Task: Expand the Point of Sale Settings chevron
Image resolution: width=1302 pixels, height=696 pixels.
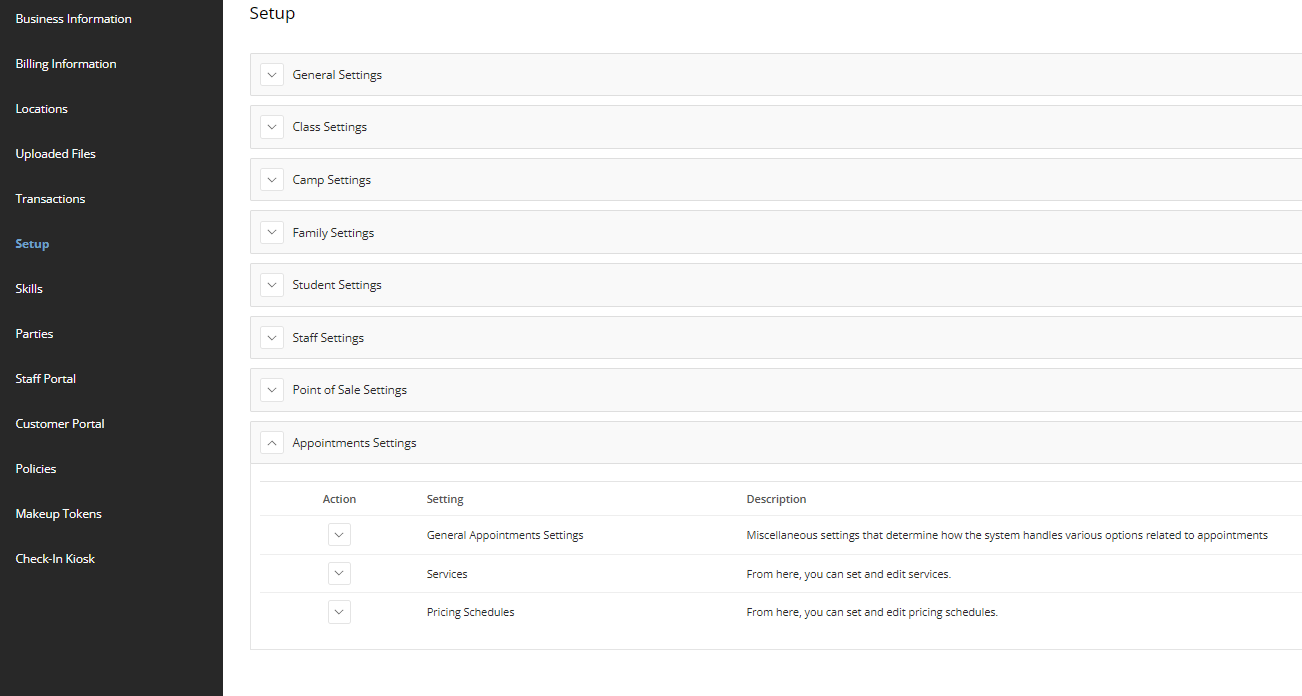Action: (272, 390)
